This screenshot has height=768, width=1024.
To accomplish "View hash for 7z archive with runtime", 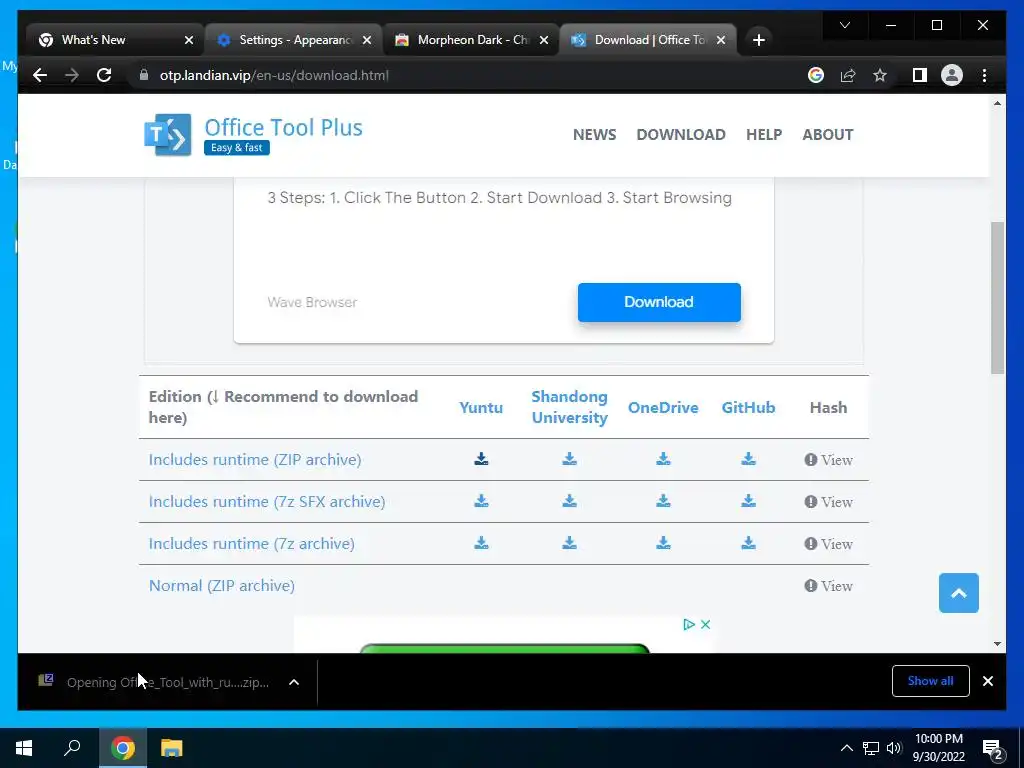I will 828,543.
